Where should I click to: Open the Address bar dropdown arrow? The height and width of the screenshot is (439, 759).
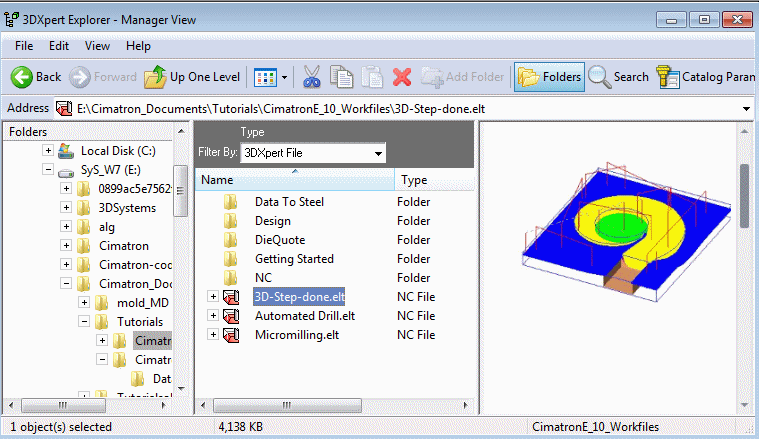pos(747,108)
